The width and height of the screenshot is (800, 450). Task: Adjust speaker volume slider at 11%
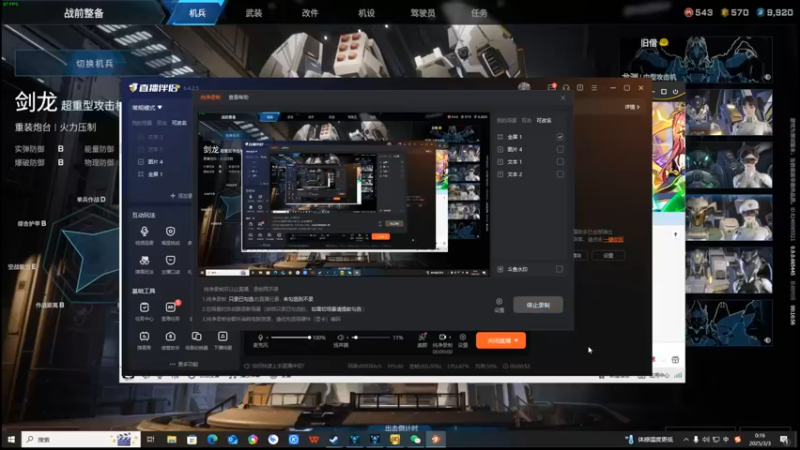point(370,338)
